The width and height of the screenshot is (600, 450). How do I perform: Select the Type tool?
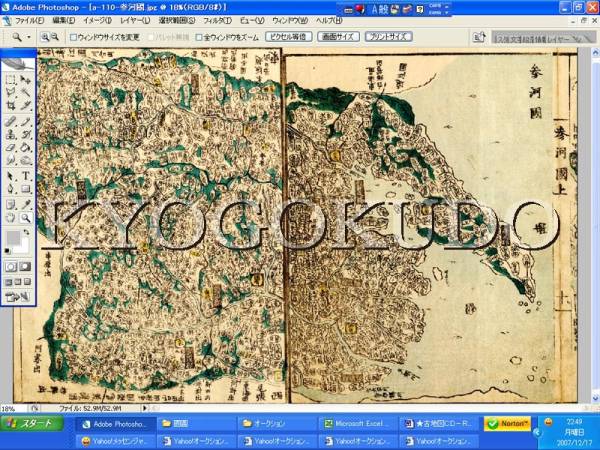(25, 176)
